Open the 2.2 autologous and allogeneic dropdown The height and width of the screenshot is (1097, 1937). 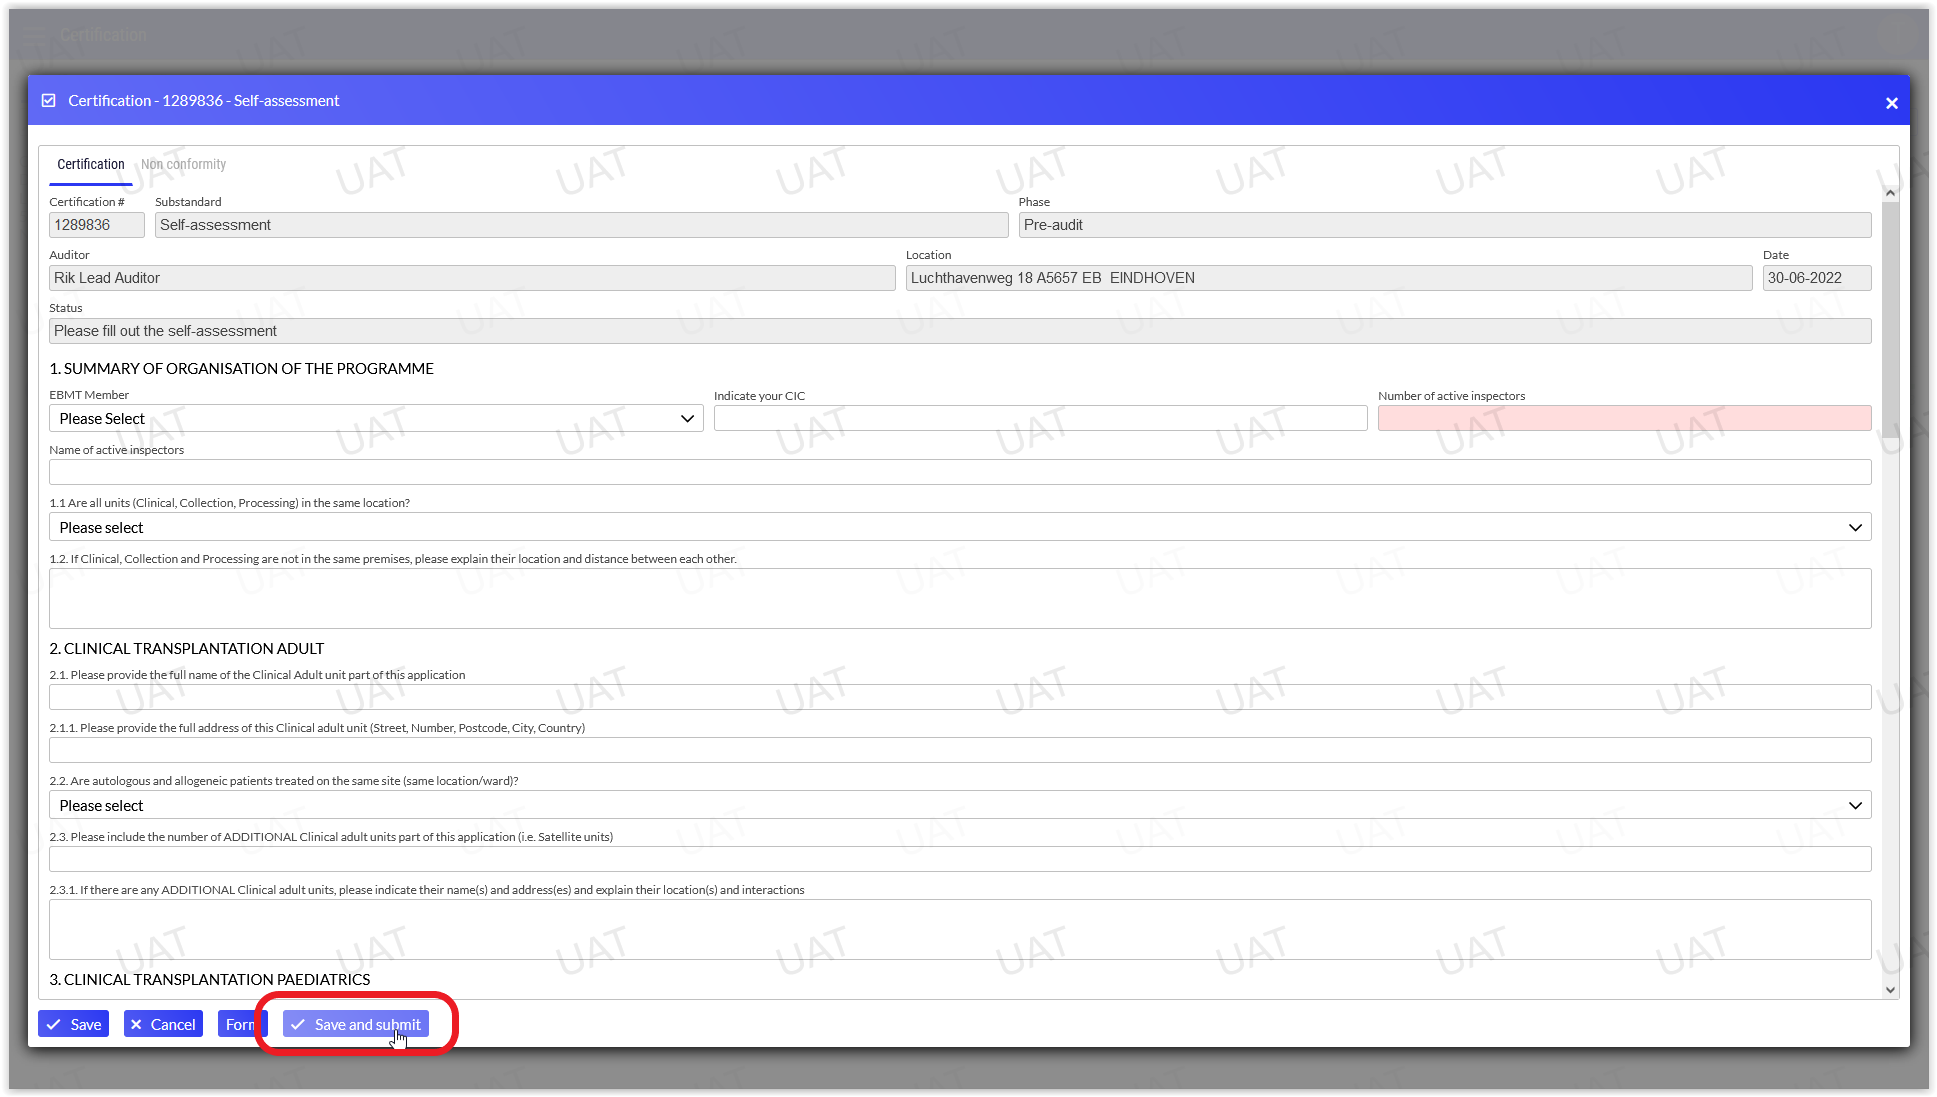click(959, 805)
